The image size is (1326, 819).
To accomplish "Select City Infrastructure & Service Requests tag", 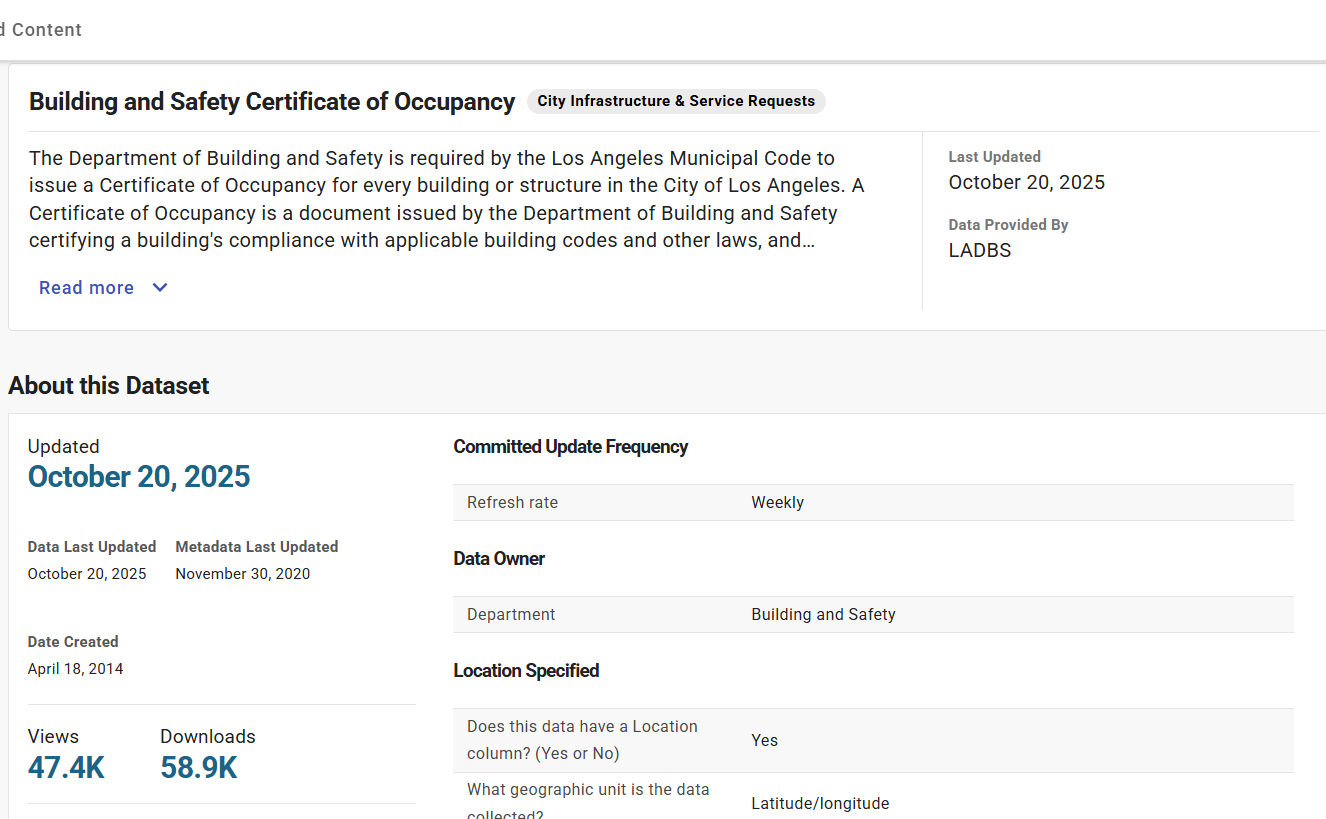I will [676, 101].
